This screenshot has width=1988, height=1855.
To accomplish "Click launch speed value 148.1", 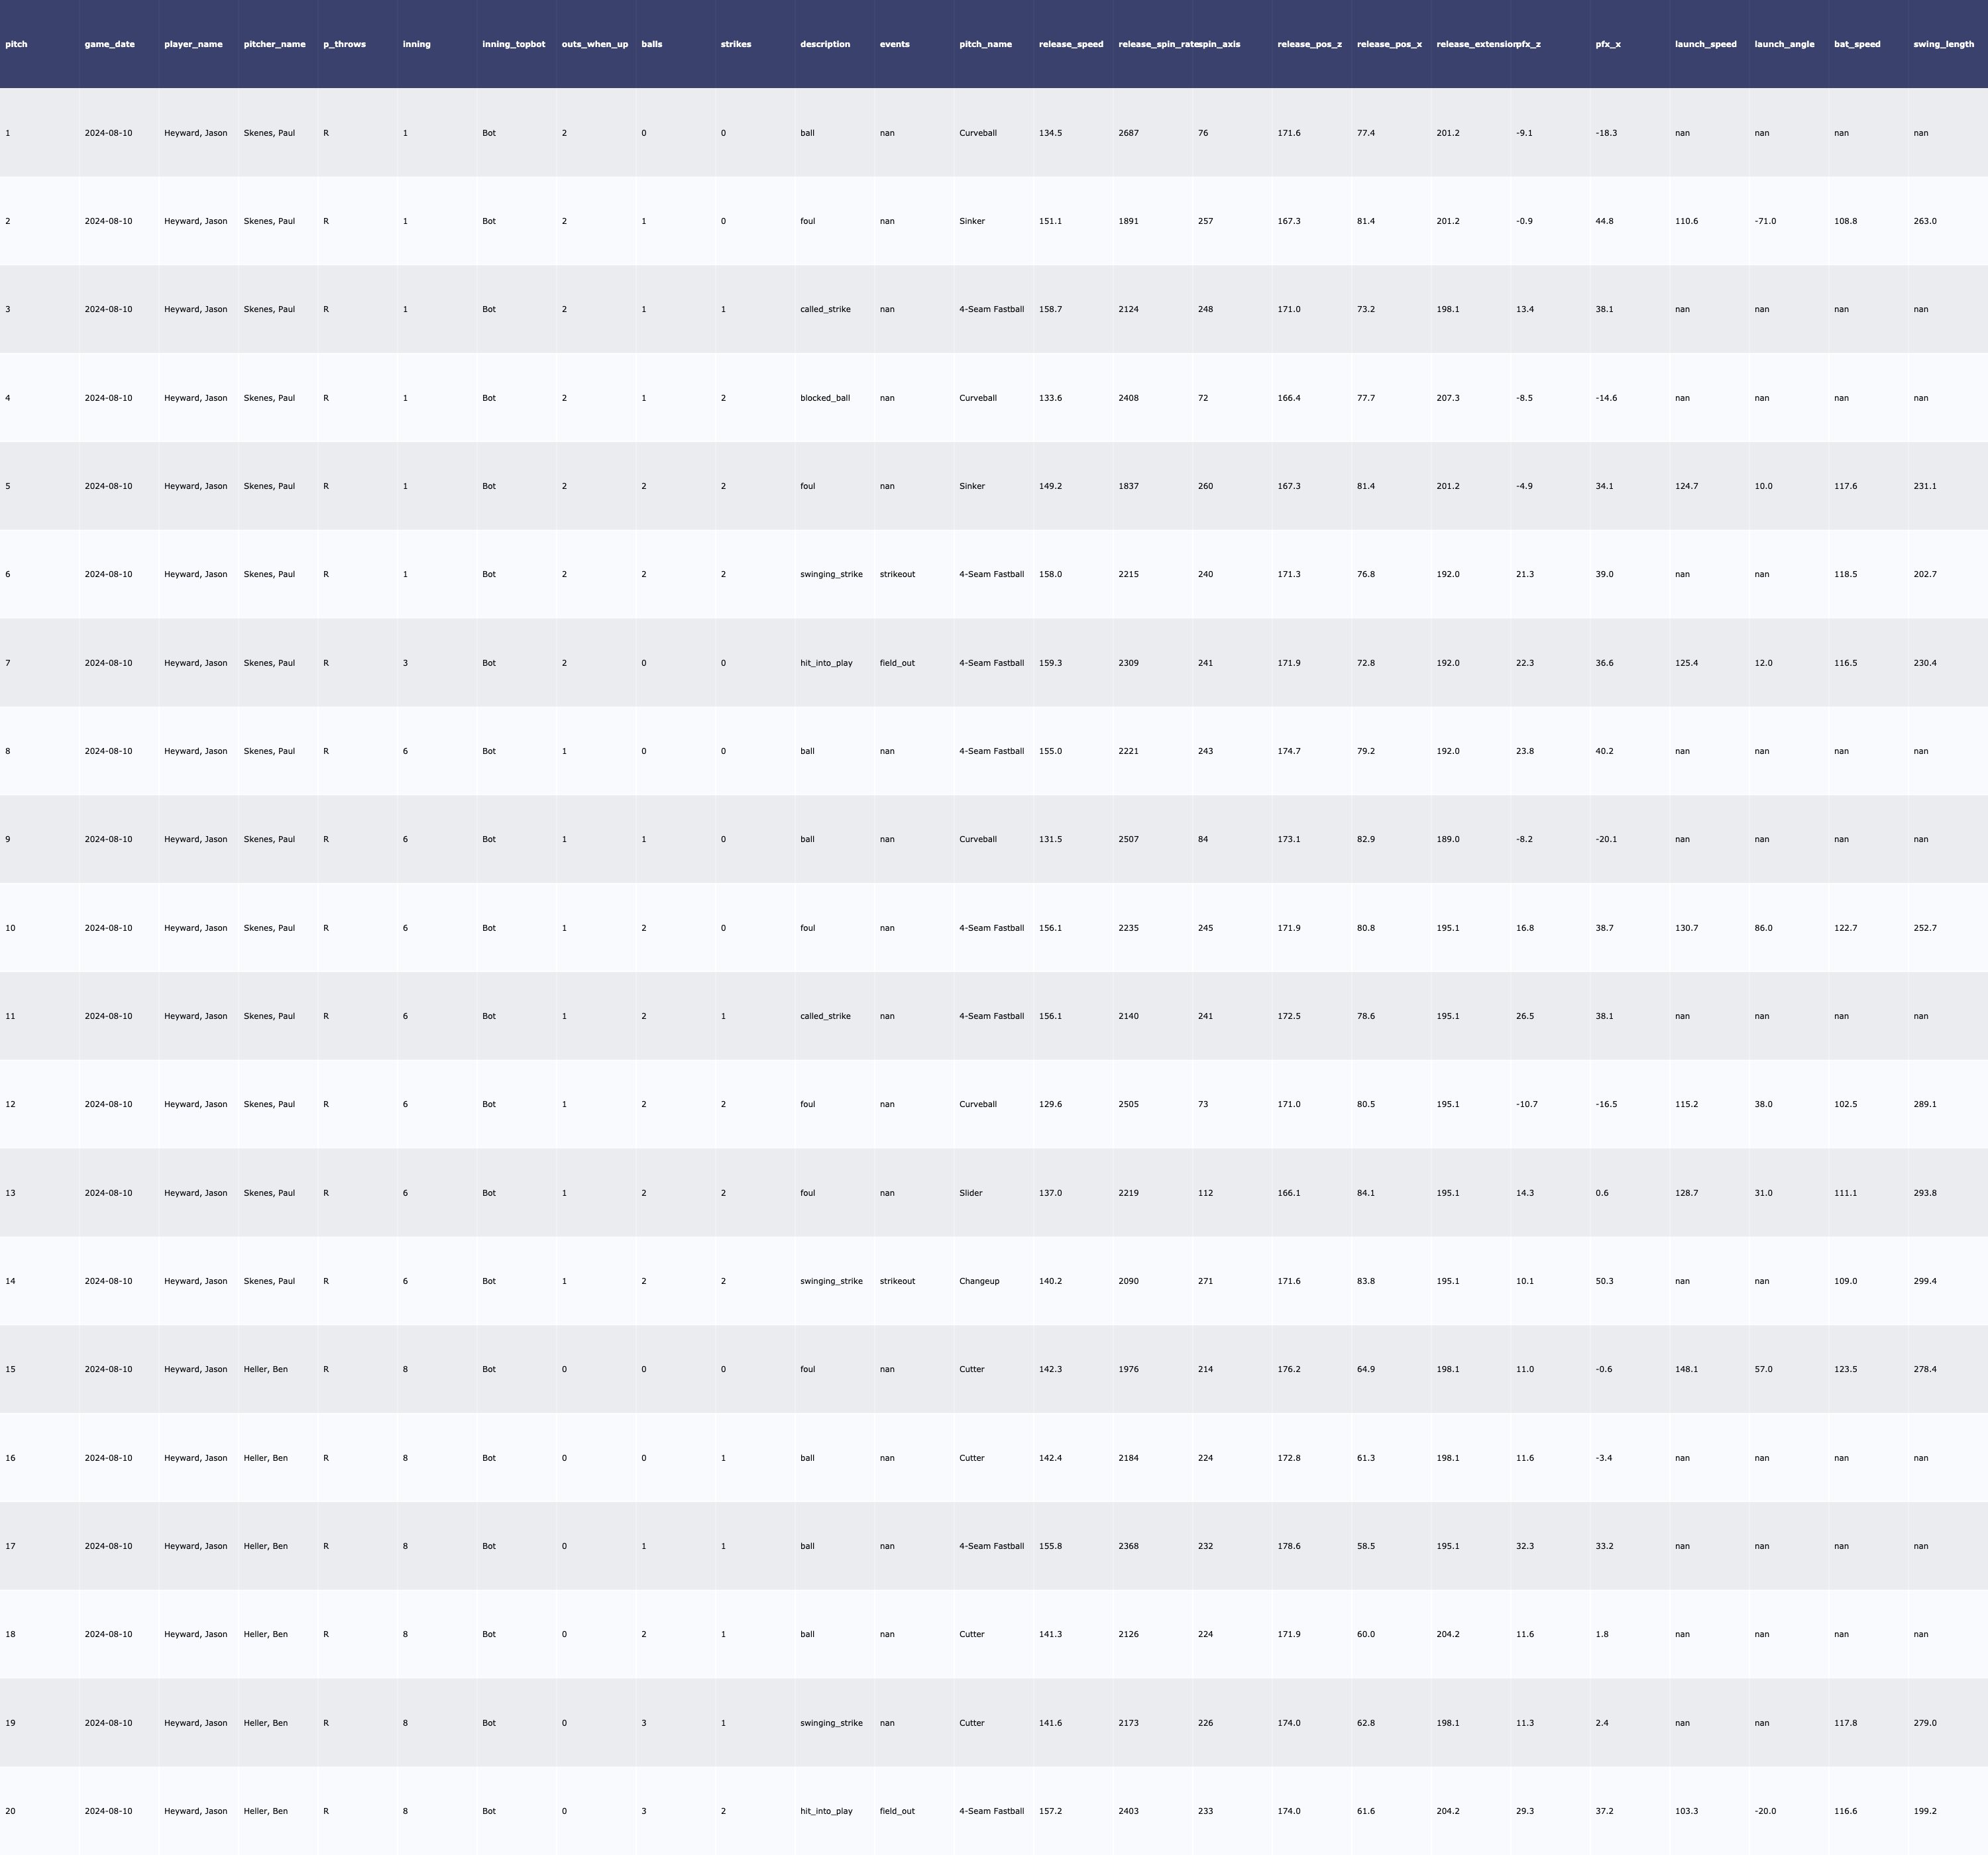I will [x=1686, y=1369].
